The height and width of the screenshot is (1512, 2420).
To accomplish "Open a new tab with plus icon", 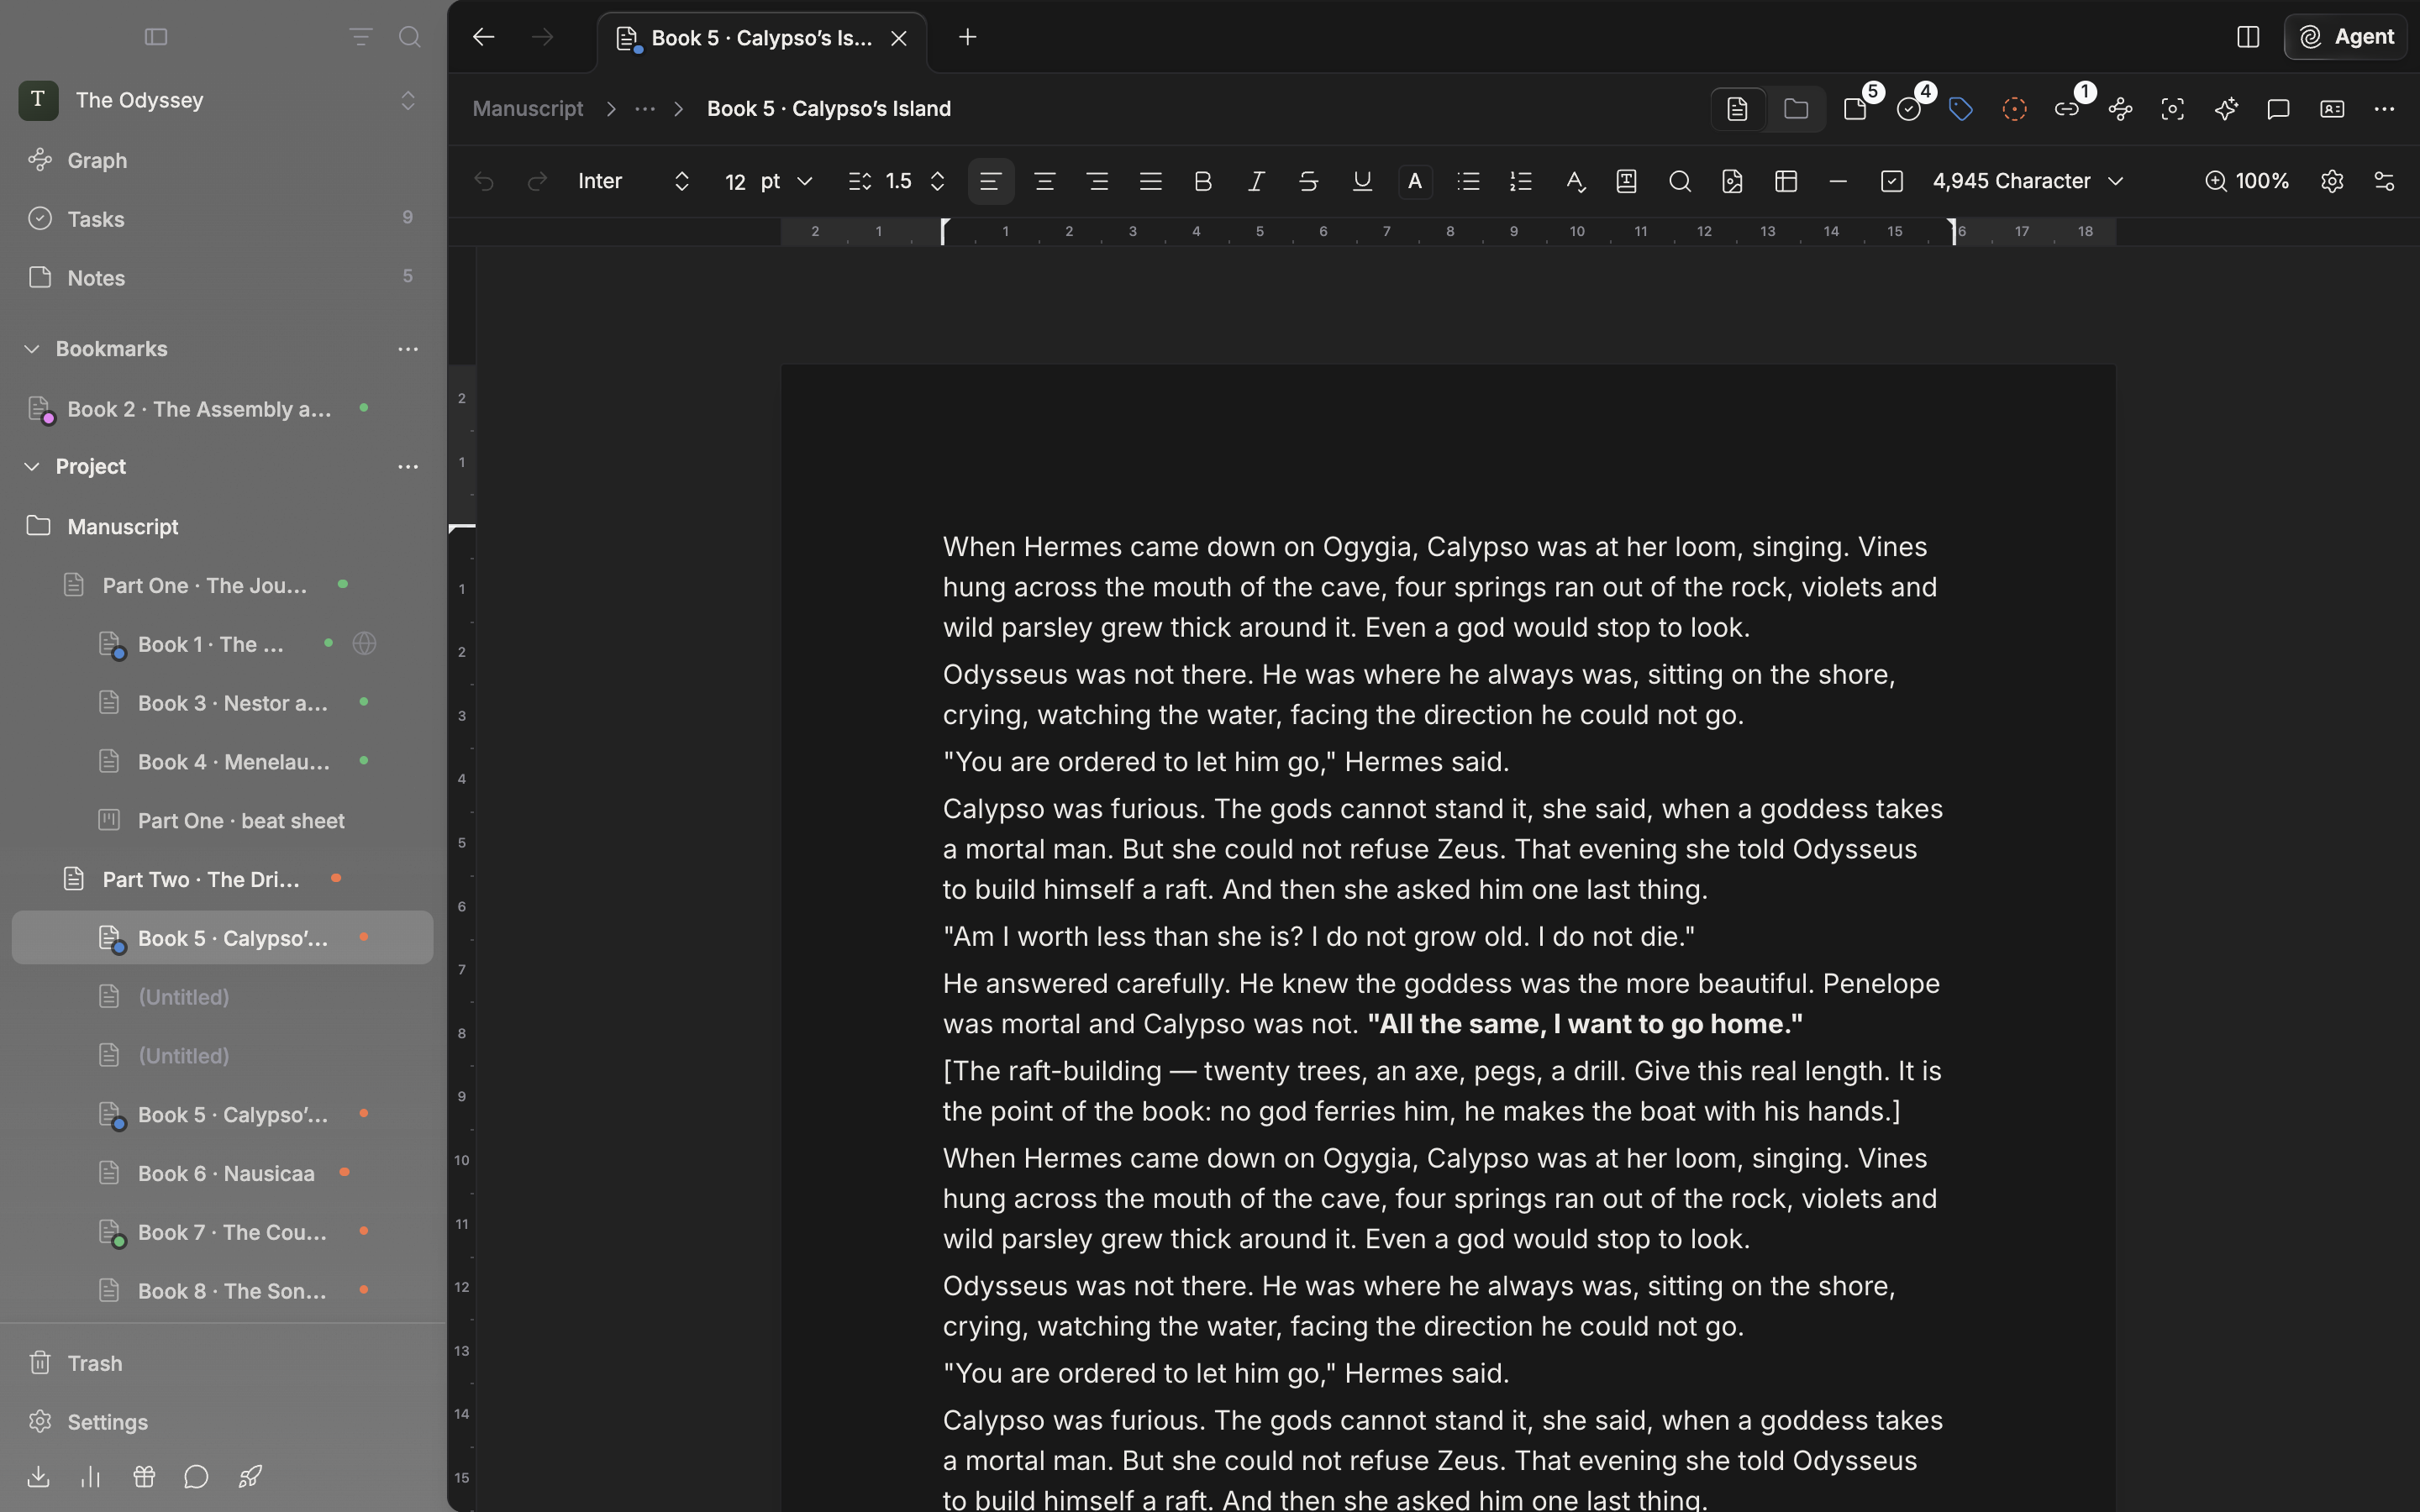I will [967, 37].
